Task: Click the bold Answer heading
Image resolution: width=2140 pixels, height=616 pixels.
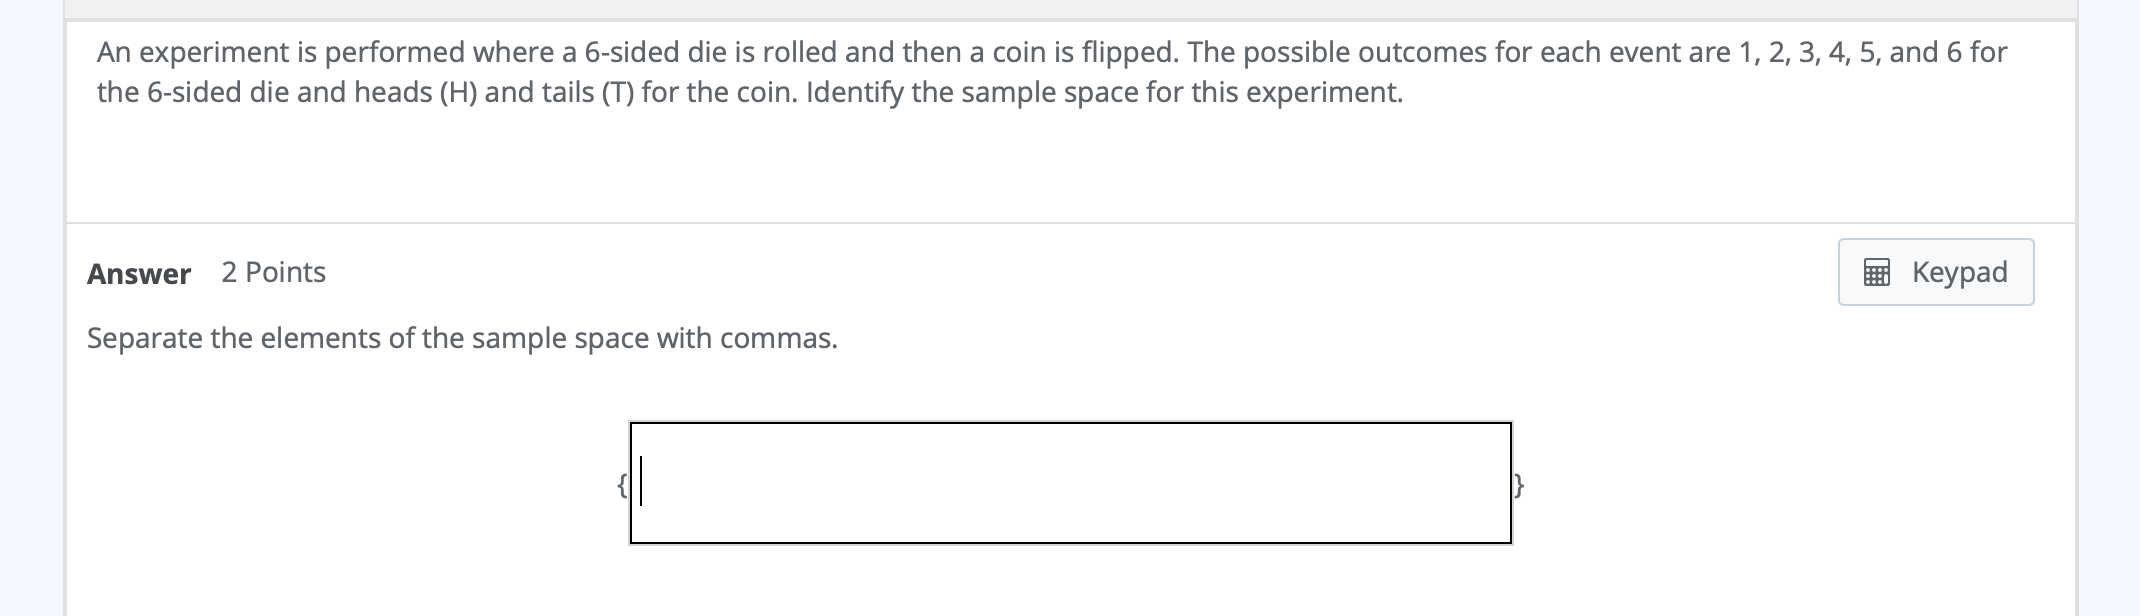Action: (x=138, y=272)
